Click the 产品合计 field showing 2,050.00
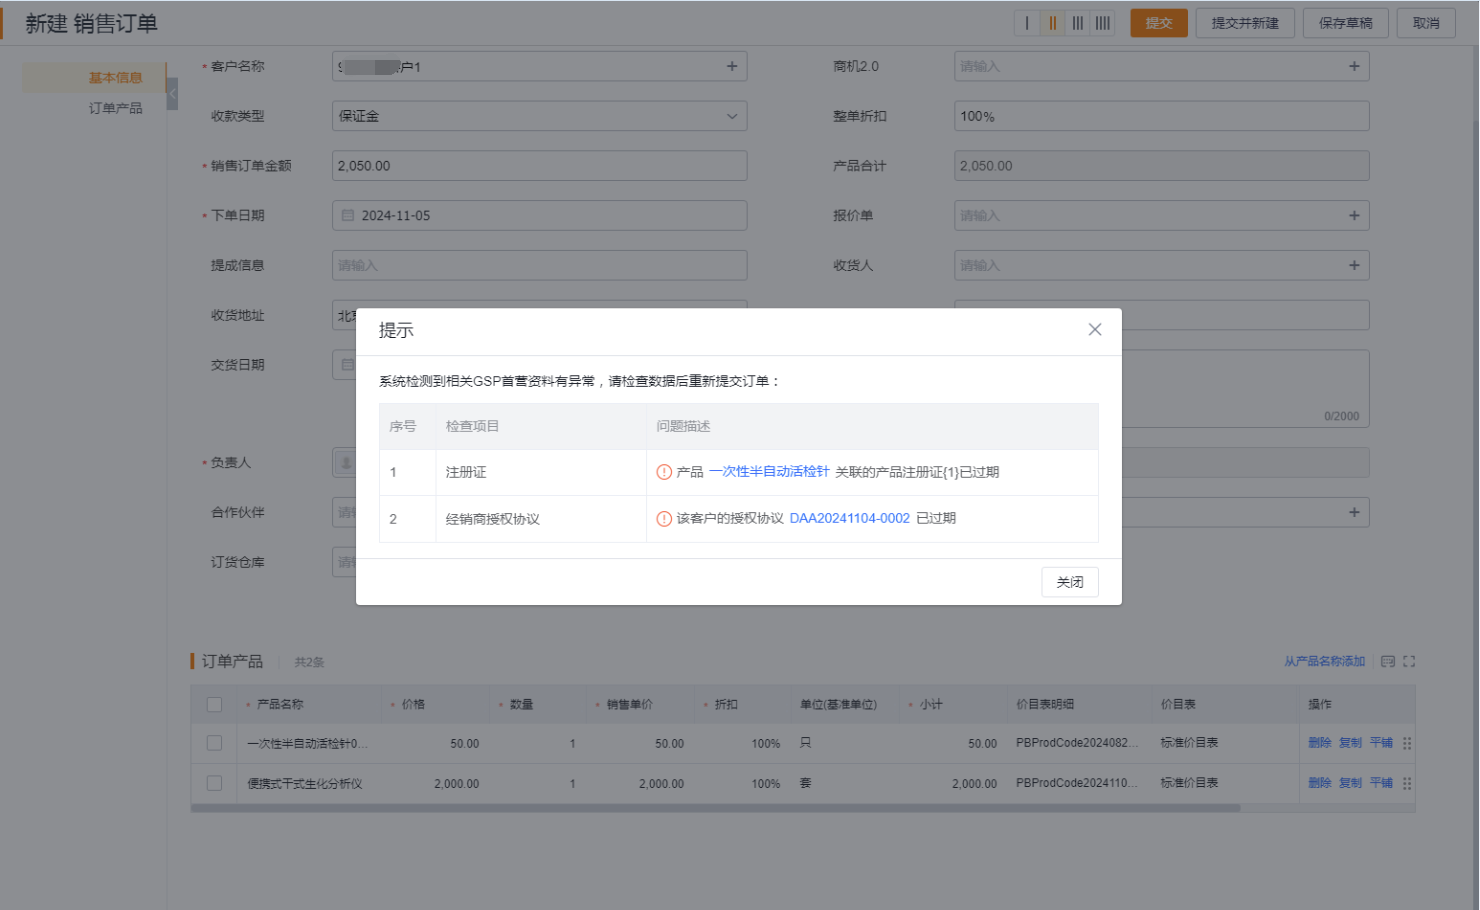1480x910 pixels. [x=1162, y=166]
